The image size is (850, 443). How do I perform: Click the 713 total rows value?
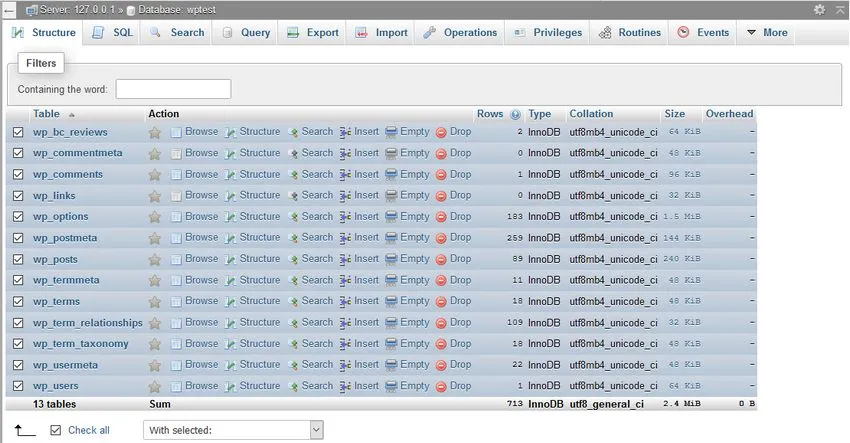[514, 403]
